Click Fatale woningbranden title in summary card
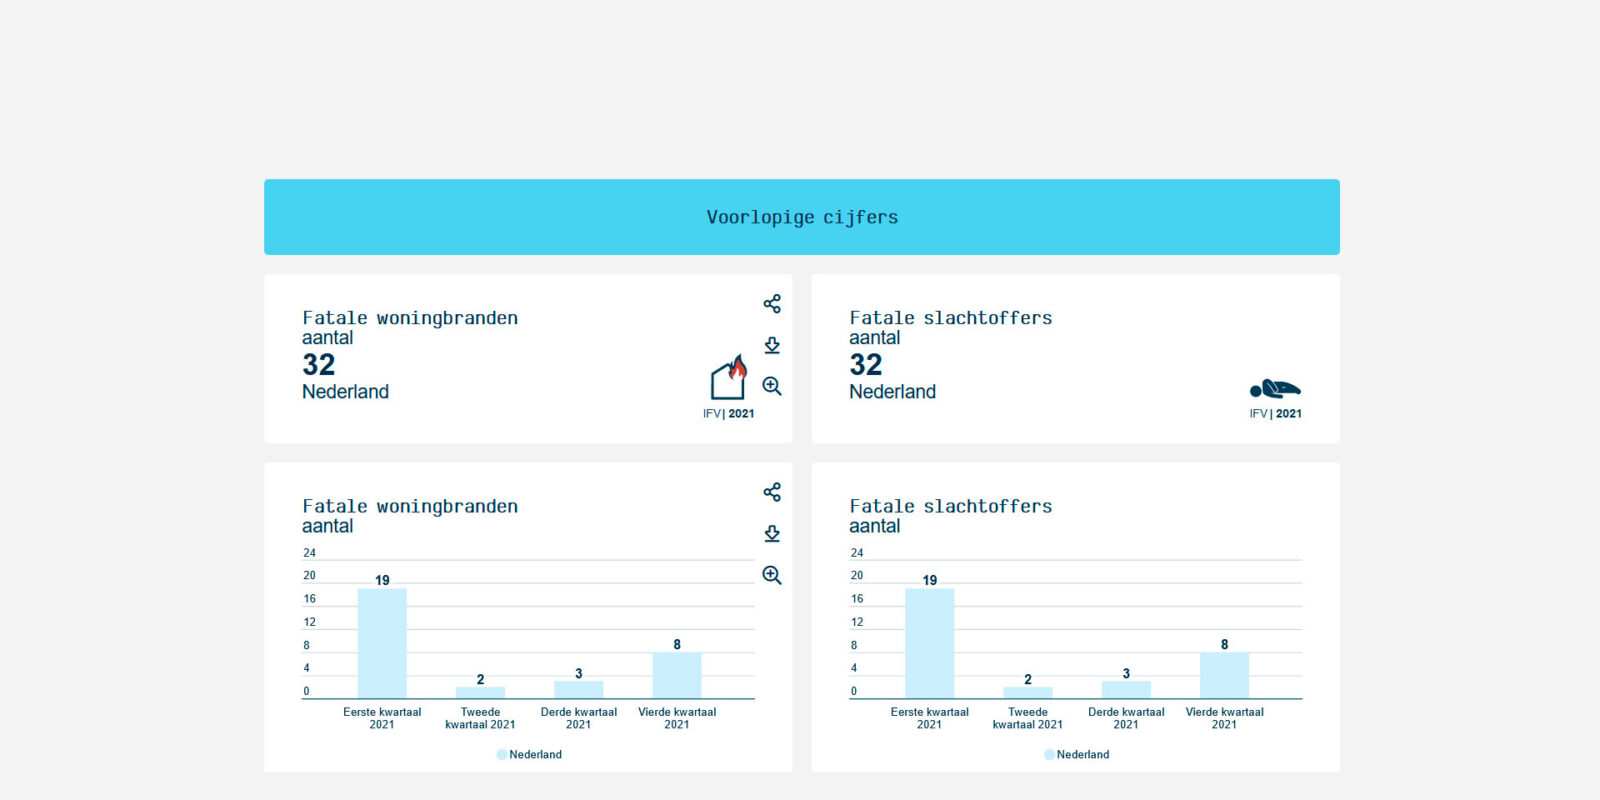Viewport: 1600px width, 800px height. [410, 318]
